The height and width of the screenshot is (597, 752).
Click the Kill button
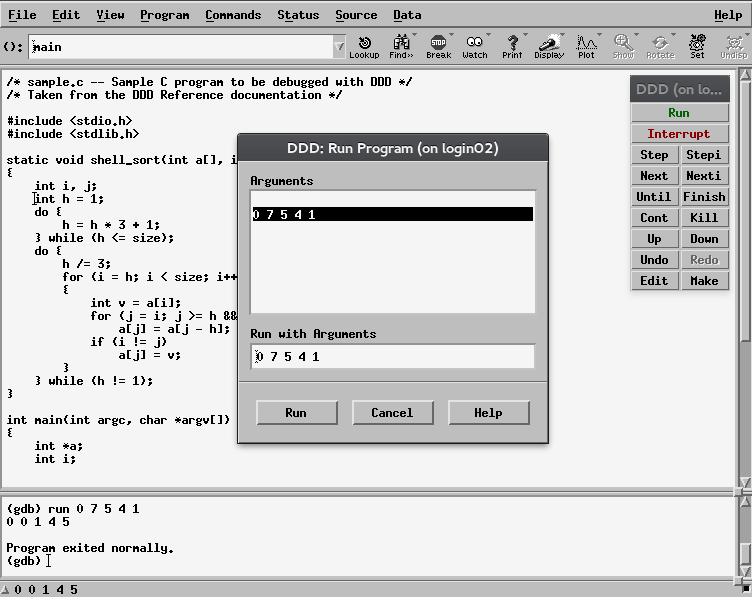point(704,218)
